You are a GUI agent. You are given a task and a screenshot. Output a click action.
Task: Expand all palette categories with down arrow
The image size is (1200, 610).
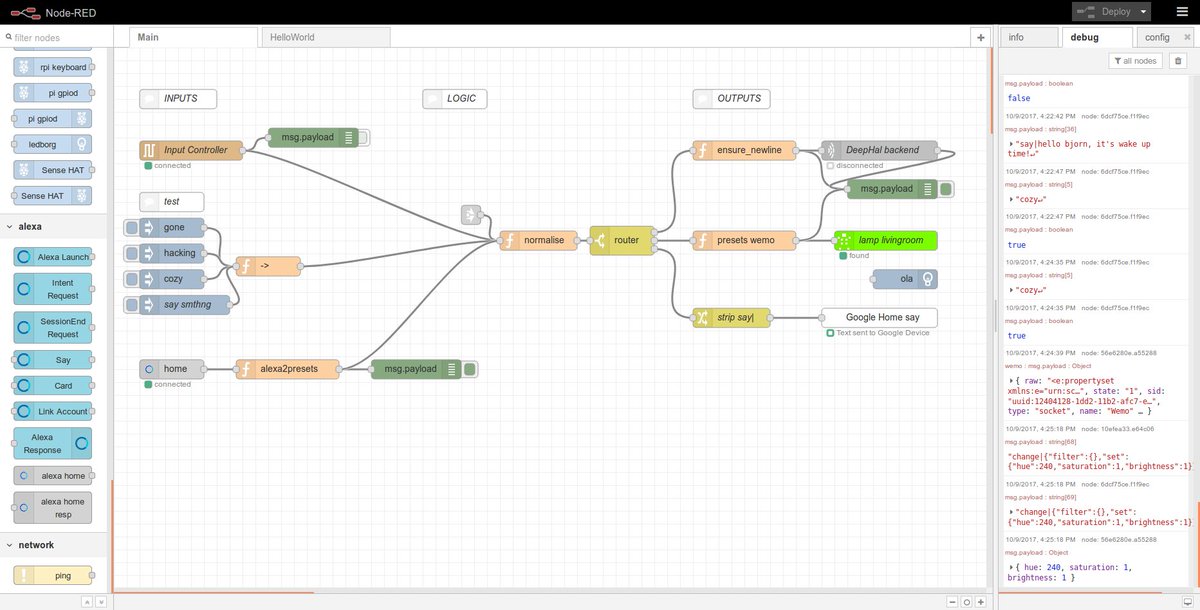(x=99, y=602)
